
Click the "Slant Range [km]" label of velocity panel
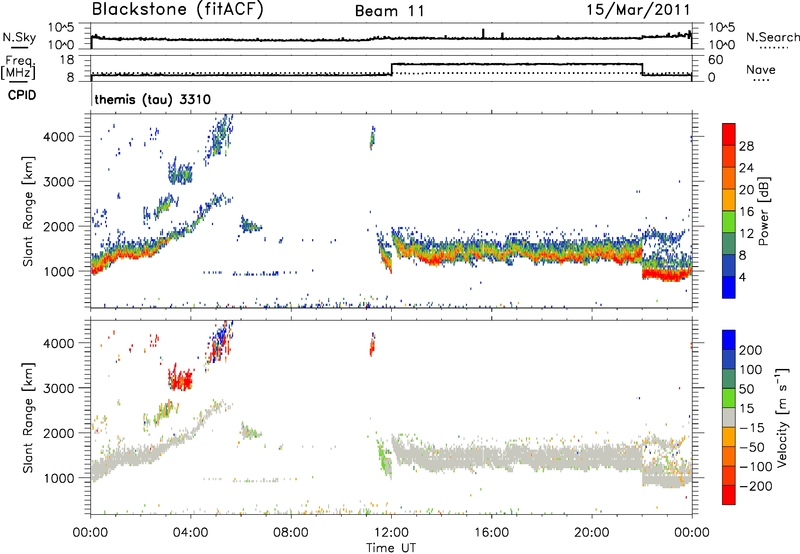point(28,418)
